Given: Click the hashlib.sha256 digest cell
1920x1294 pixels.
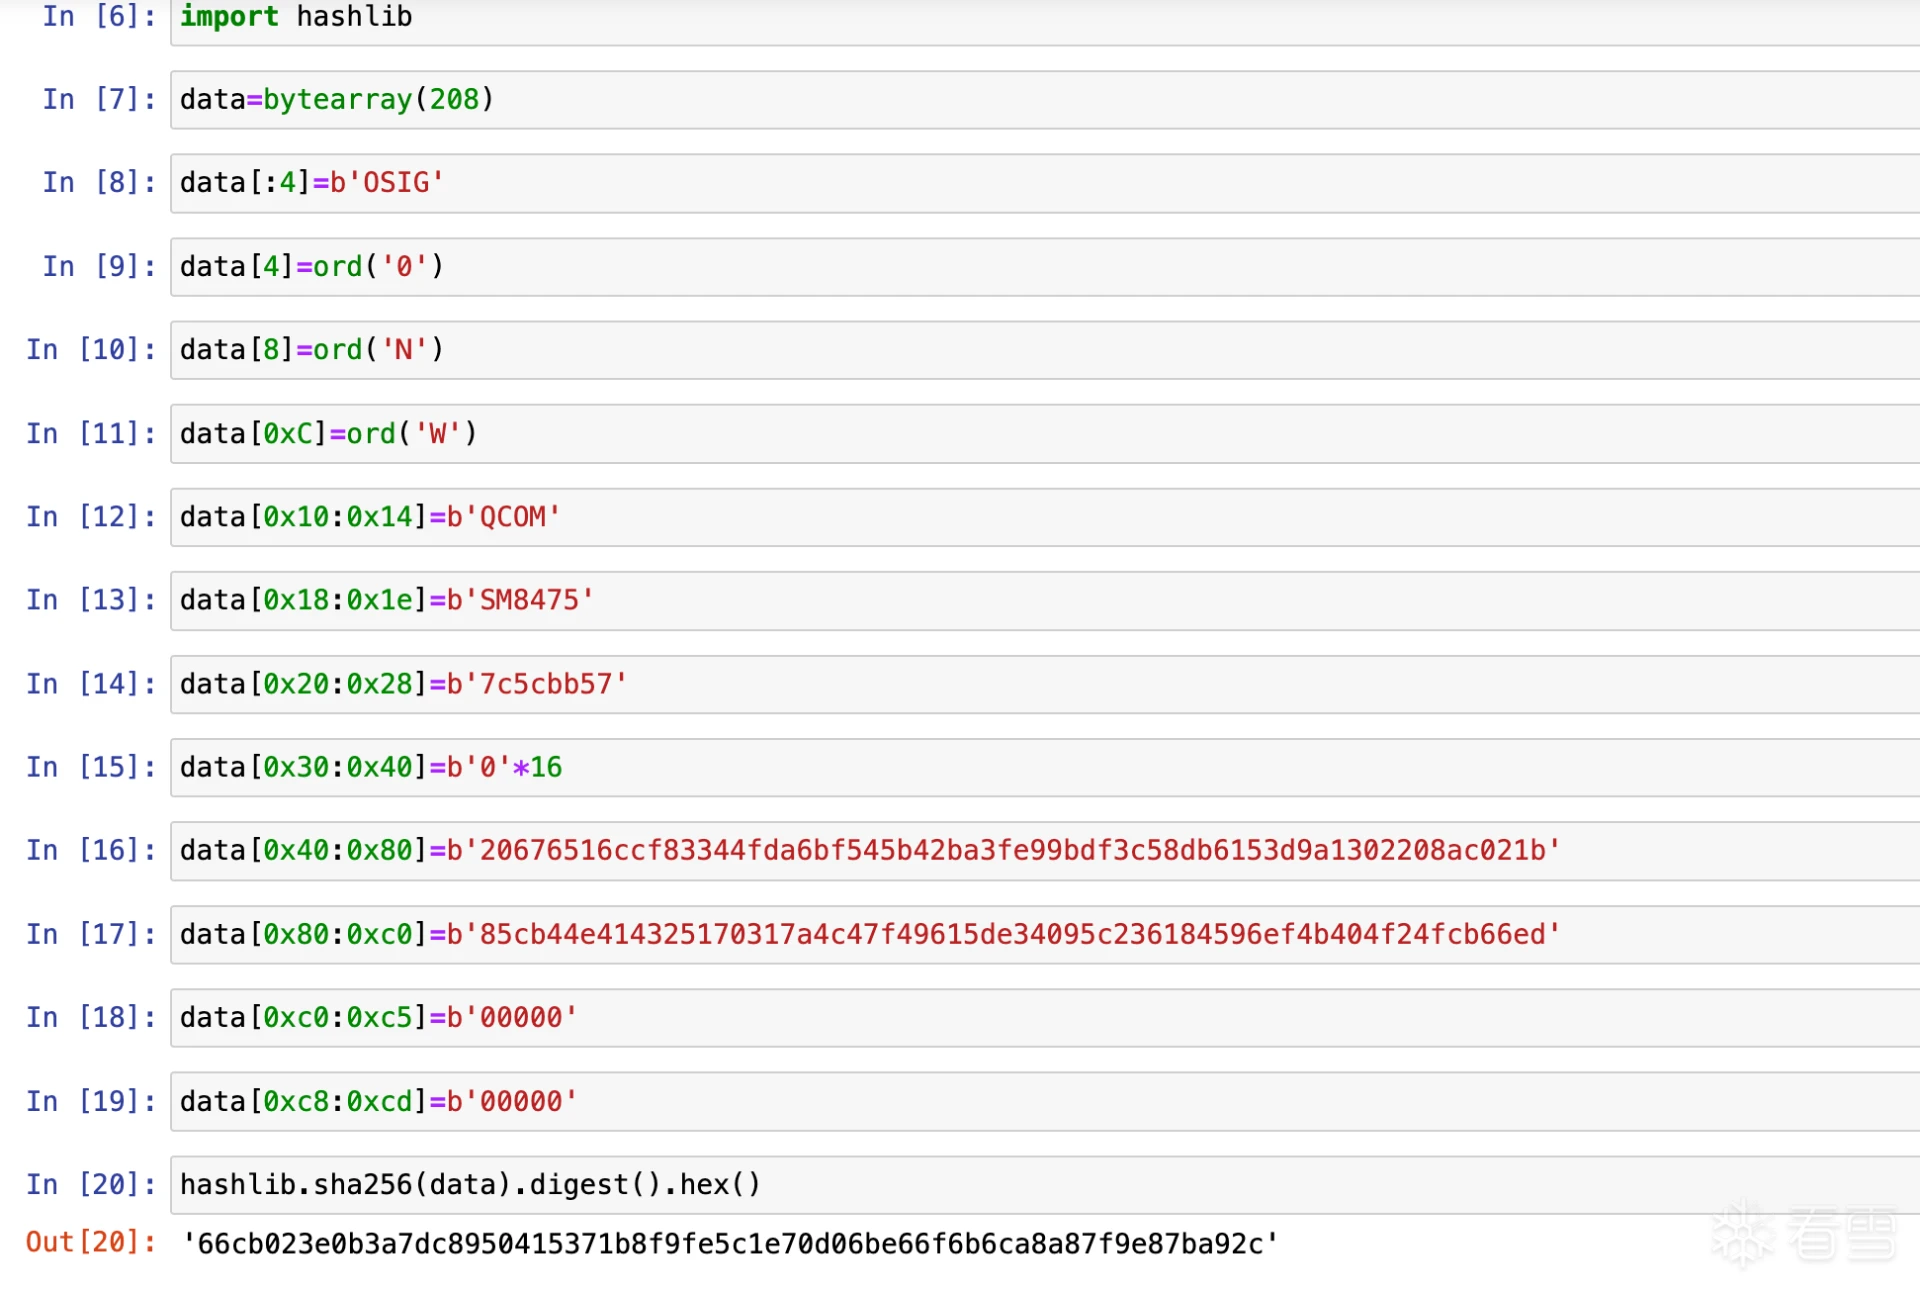Looking at the screenshot, I should pos(1045,1185).
